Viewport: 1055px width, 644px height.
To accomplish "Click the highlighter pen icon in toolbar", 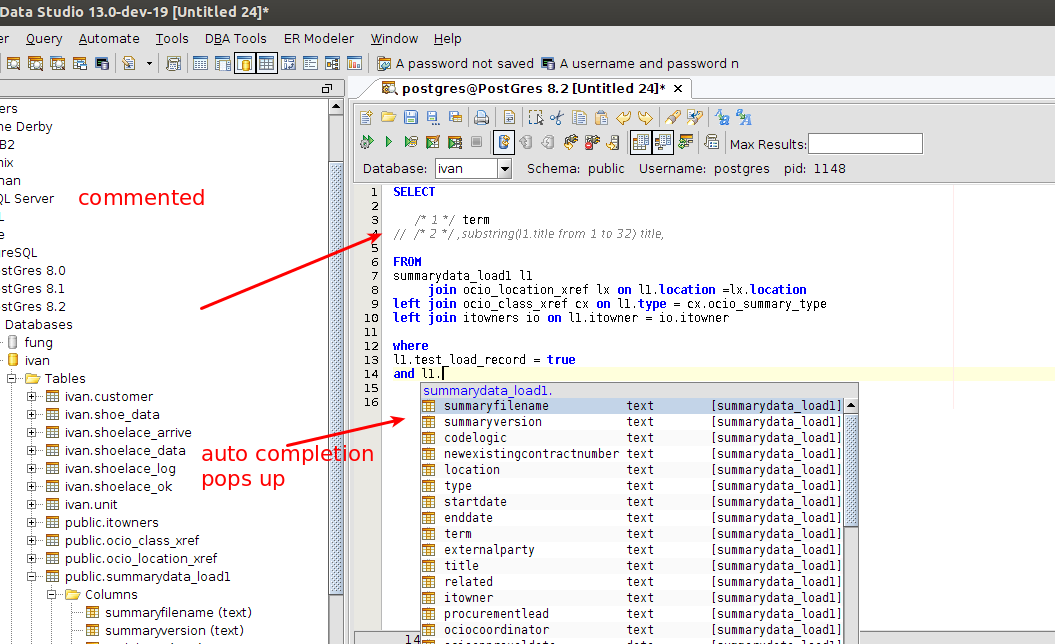I will click(x=672, y=118).
